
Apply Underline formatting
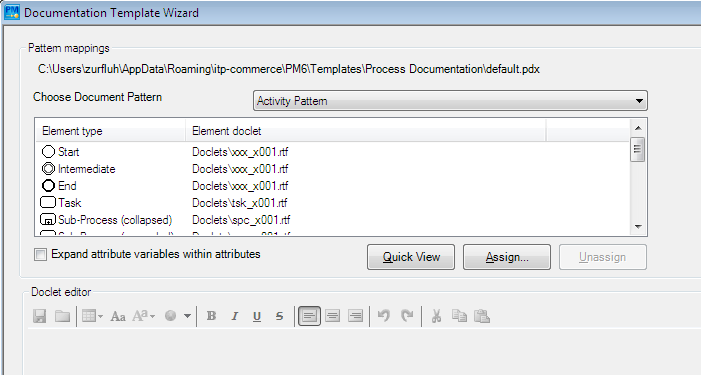257,316
